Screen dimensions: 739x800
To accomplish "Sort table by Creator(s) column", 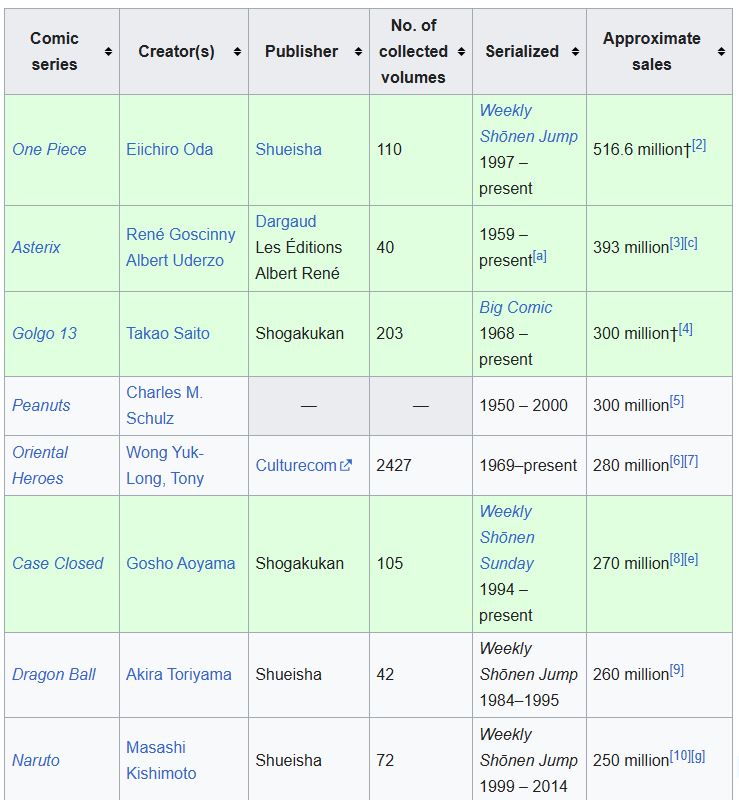I will 237,52.
